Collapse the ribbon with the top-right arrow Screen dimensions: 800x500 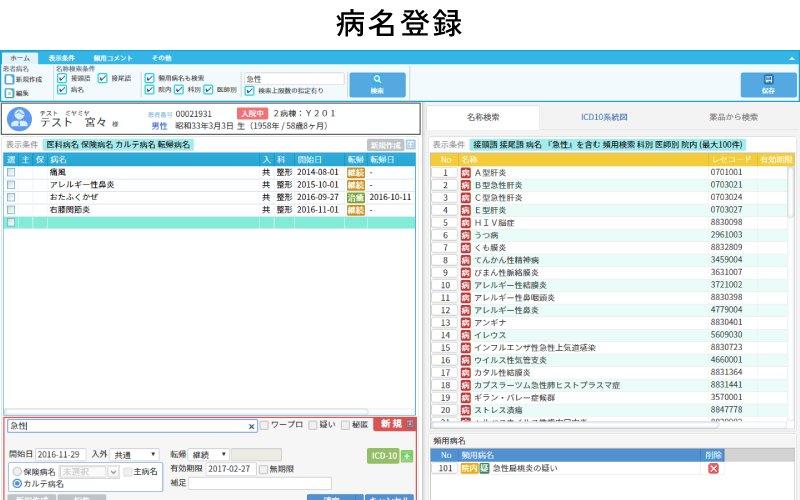(x=792, y=58)
